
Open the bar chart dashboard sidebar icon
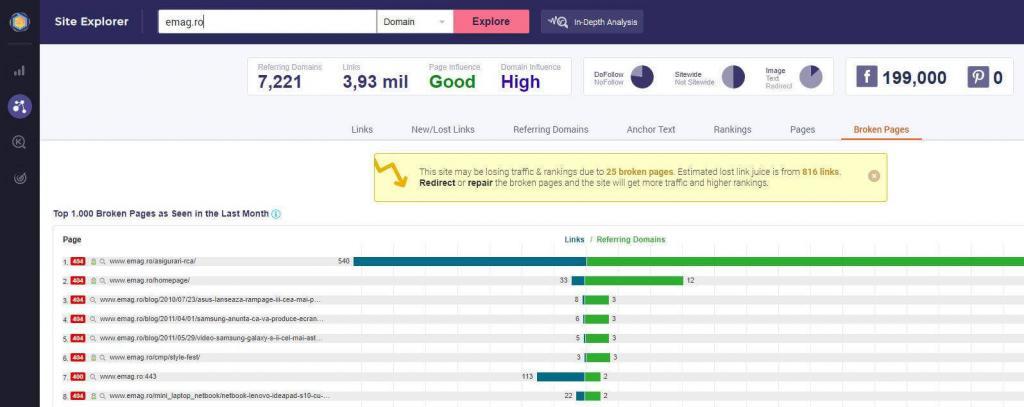click(x=19, y=71)
